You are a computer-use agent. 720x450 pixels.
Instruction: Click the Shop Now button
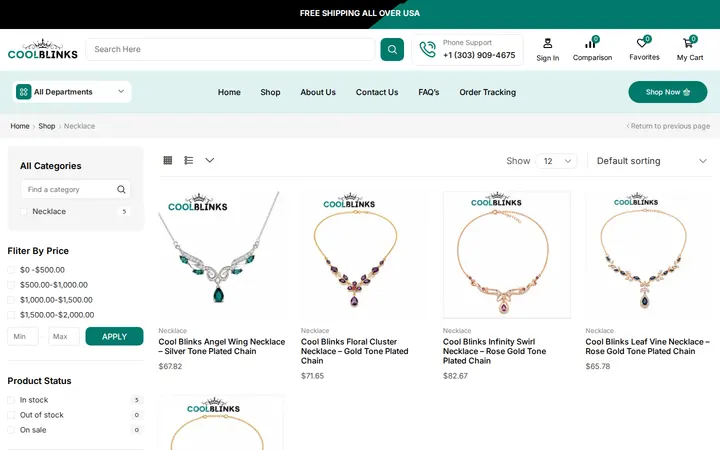pos(668,92)
